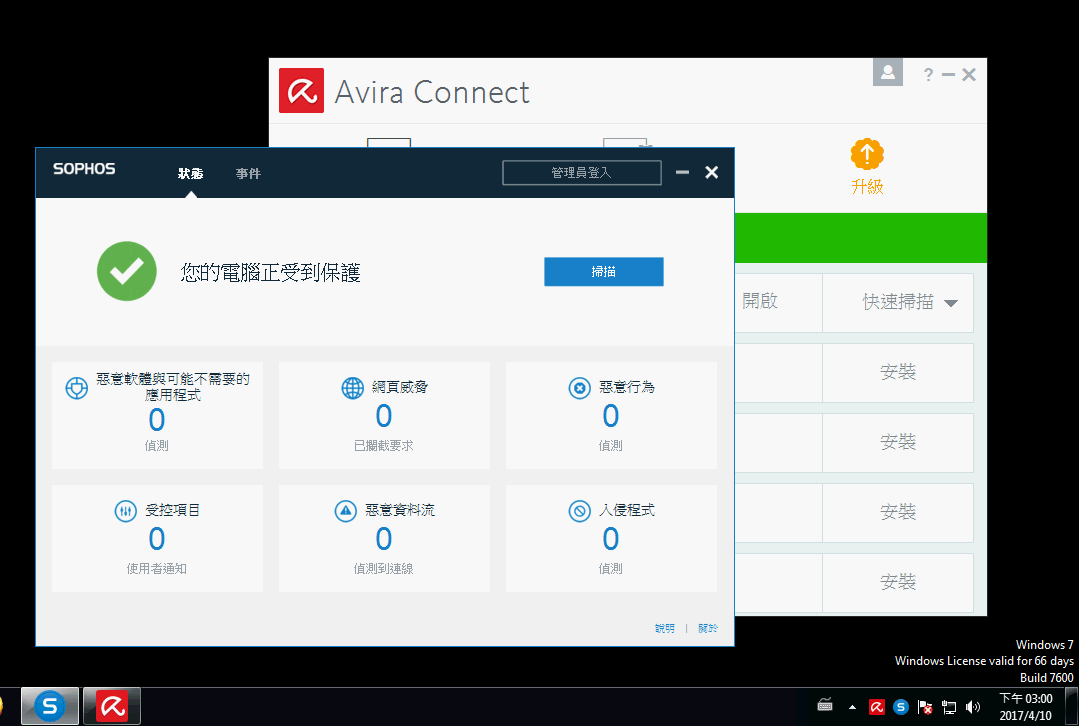Switch to Avira from the taskbar button

(112, 706)
